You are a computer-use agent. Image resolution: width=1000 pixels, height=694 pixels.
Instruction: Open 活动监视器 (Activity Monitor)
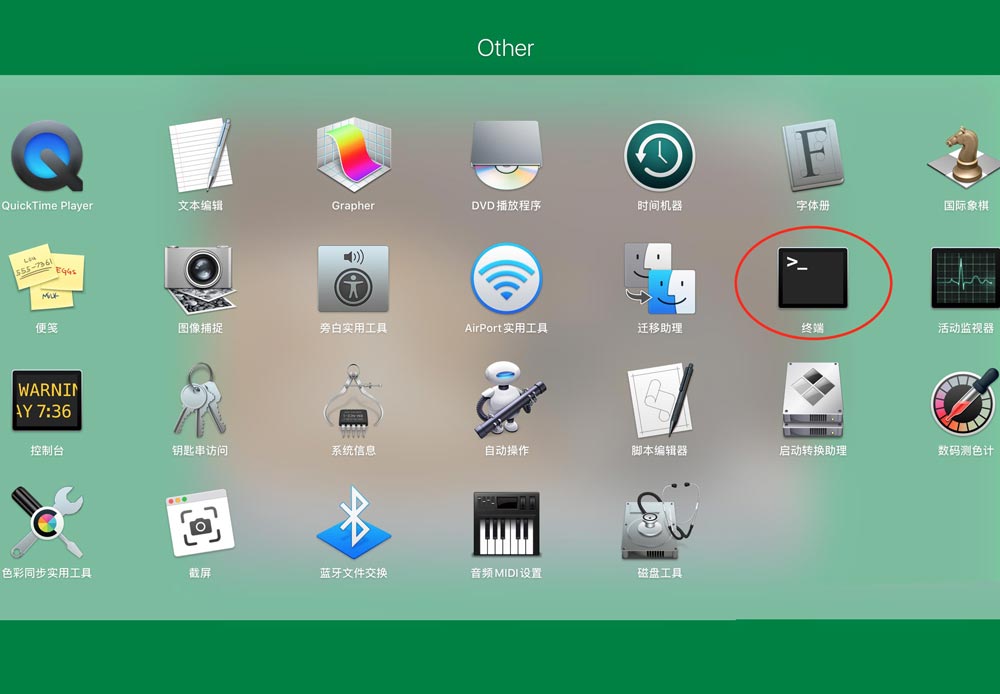coord(966,277)
